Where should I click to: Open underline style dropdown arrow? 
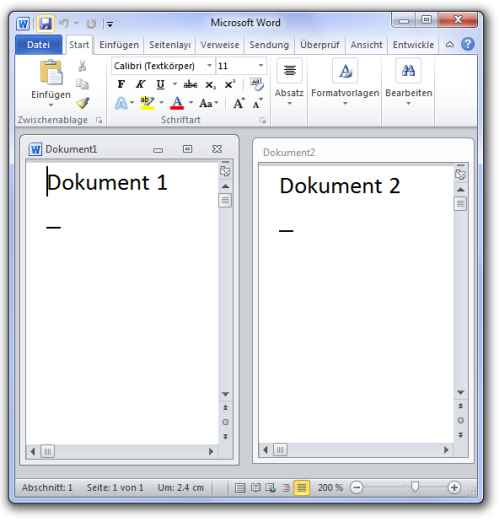pyautogui.click(x=175, y=84)
